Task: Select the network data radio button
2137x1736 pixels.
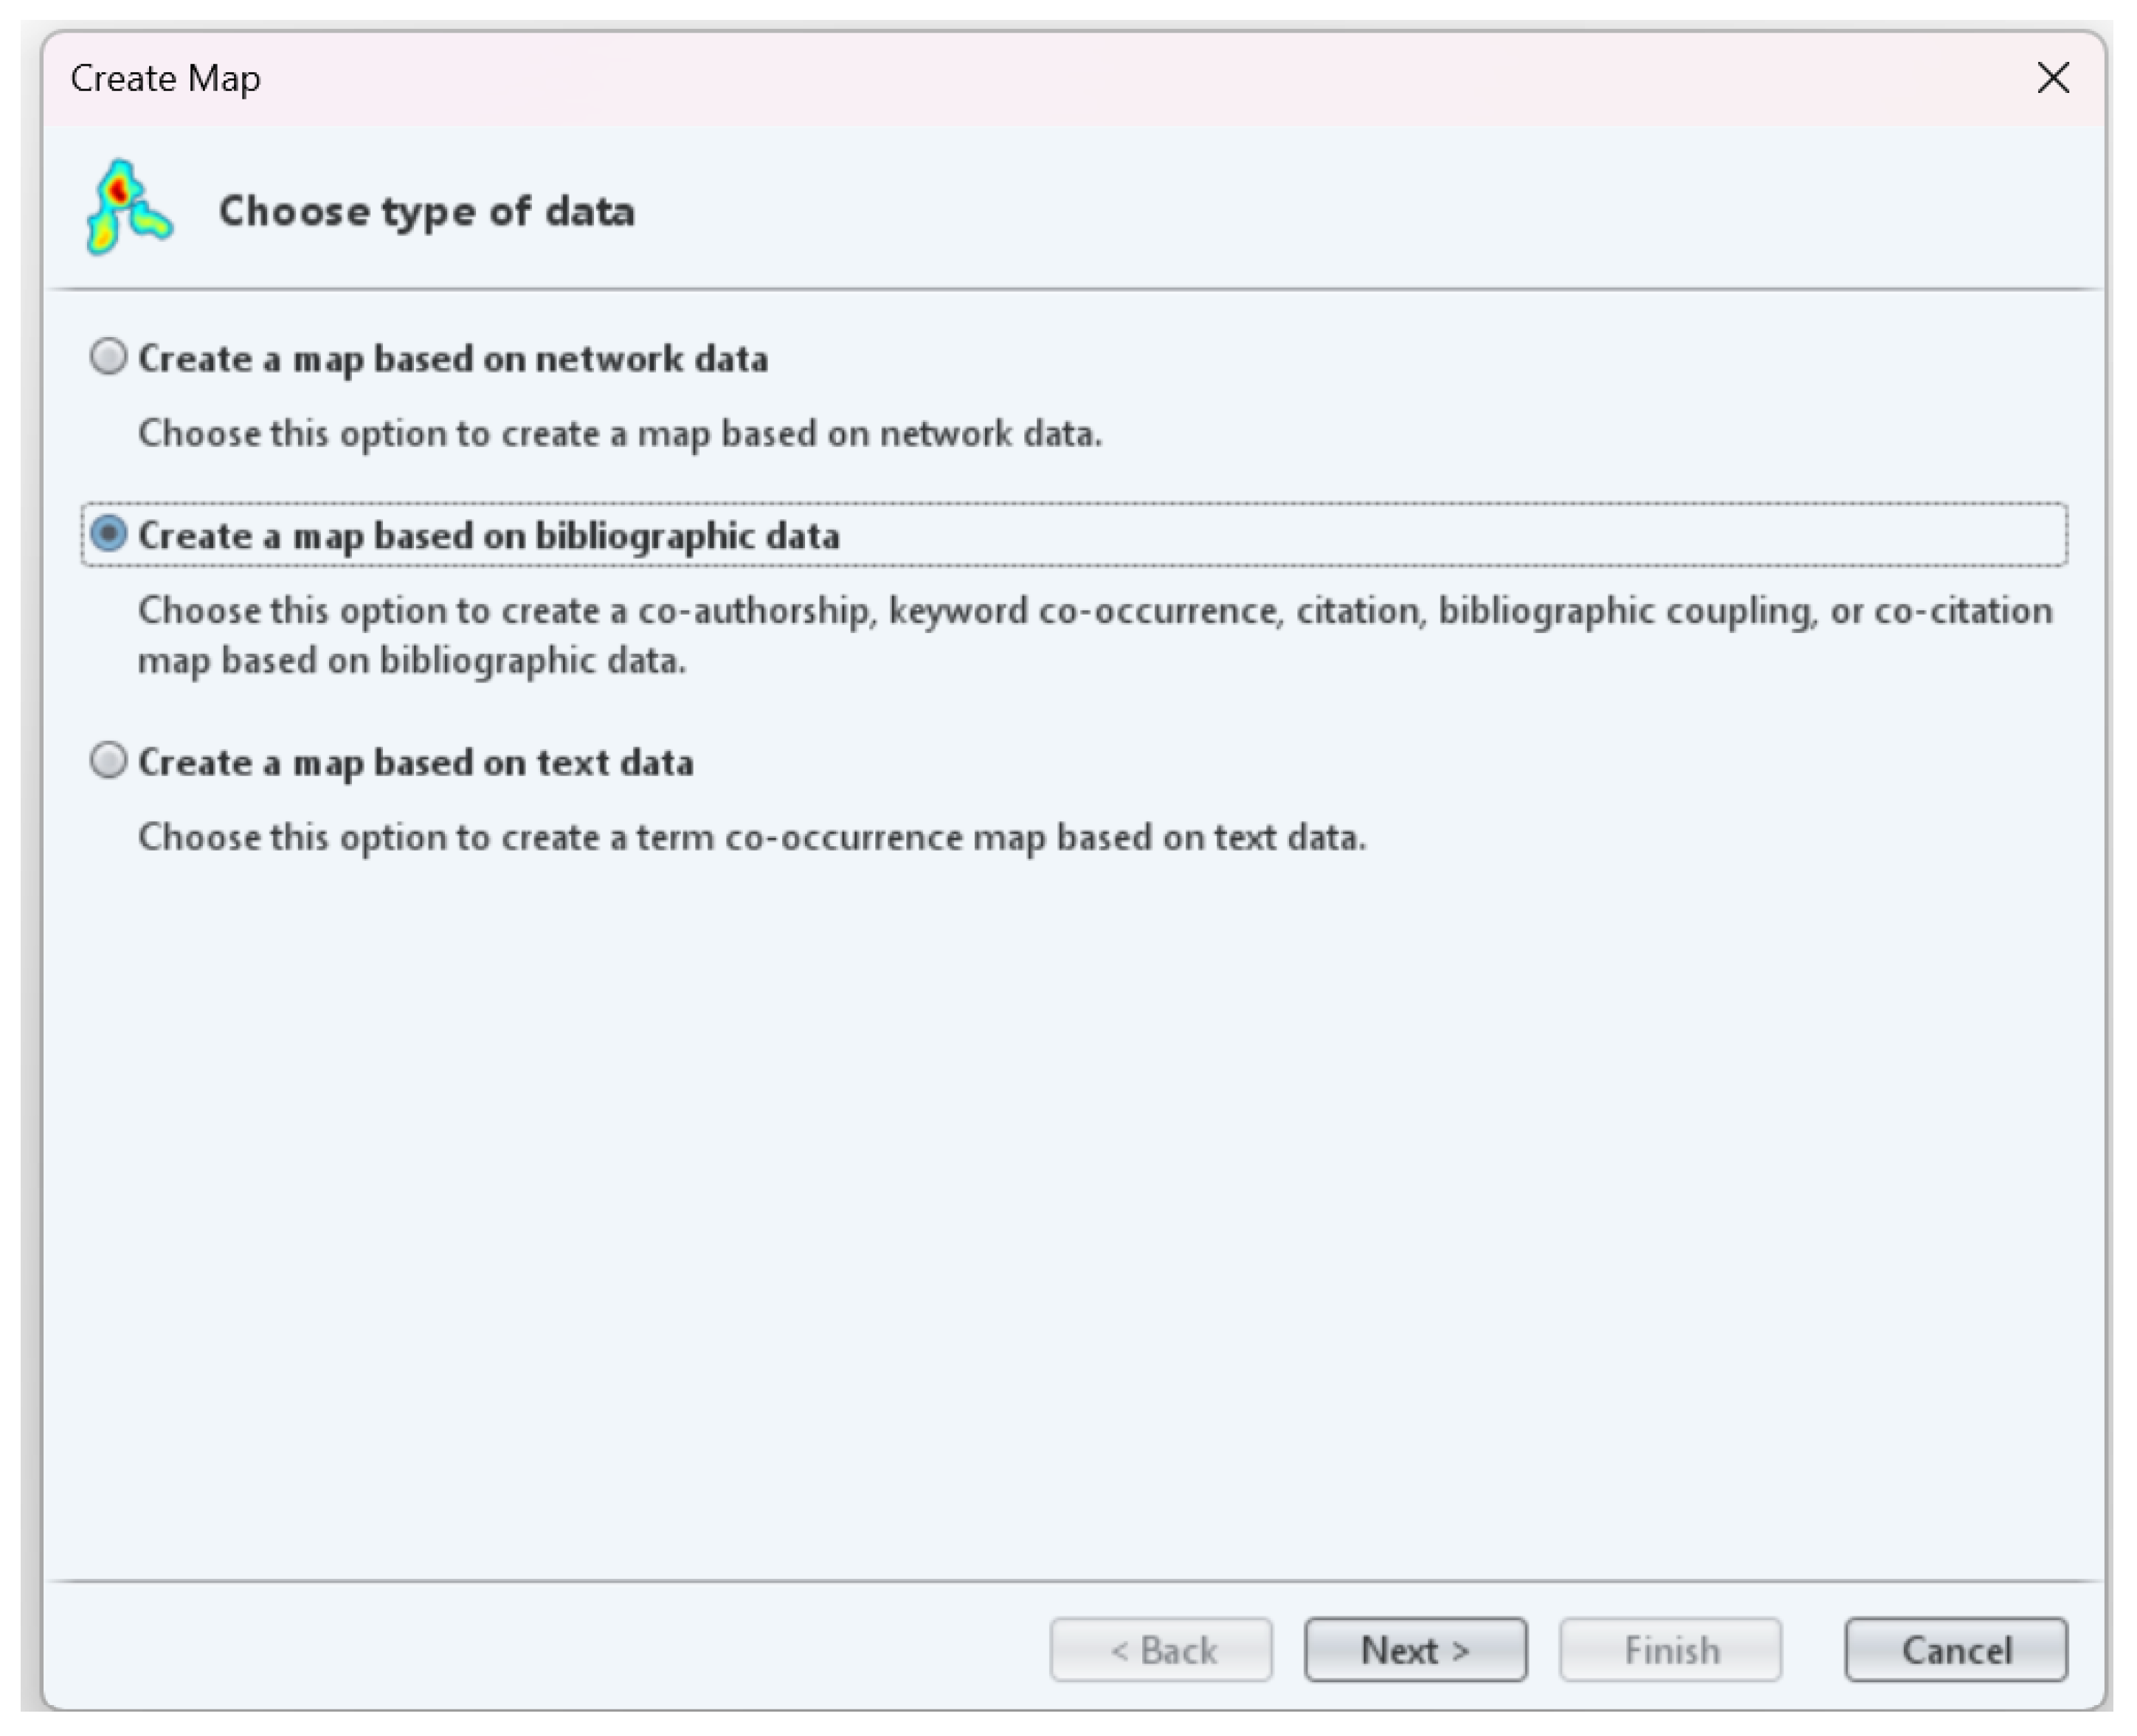Action: tap(108, 357)
